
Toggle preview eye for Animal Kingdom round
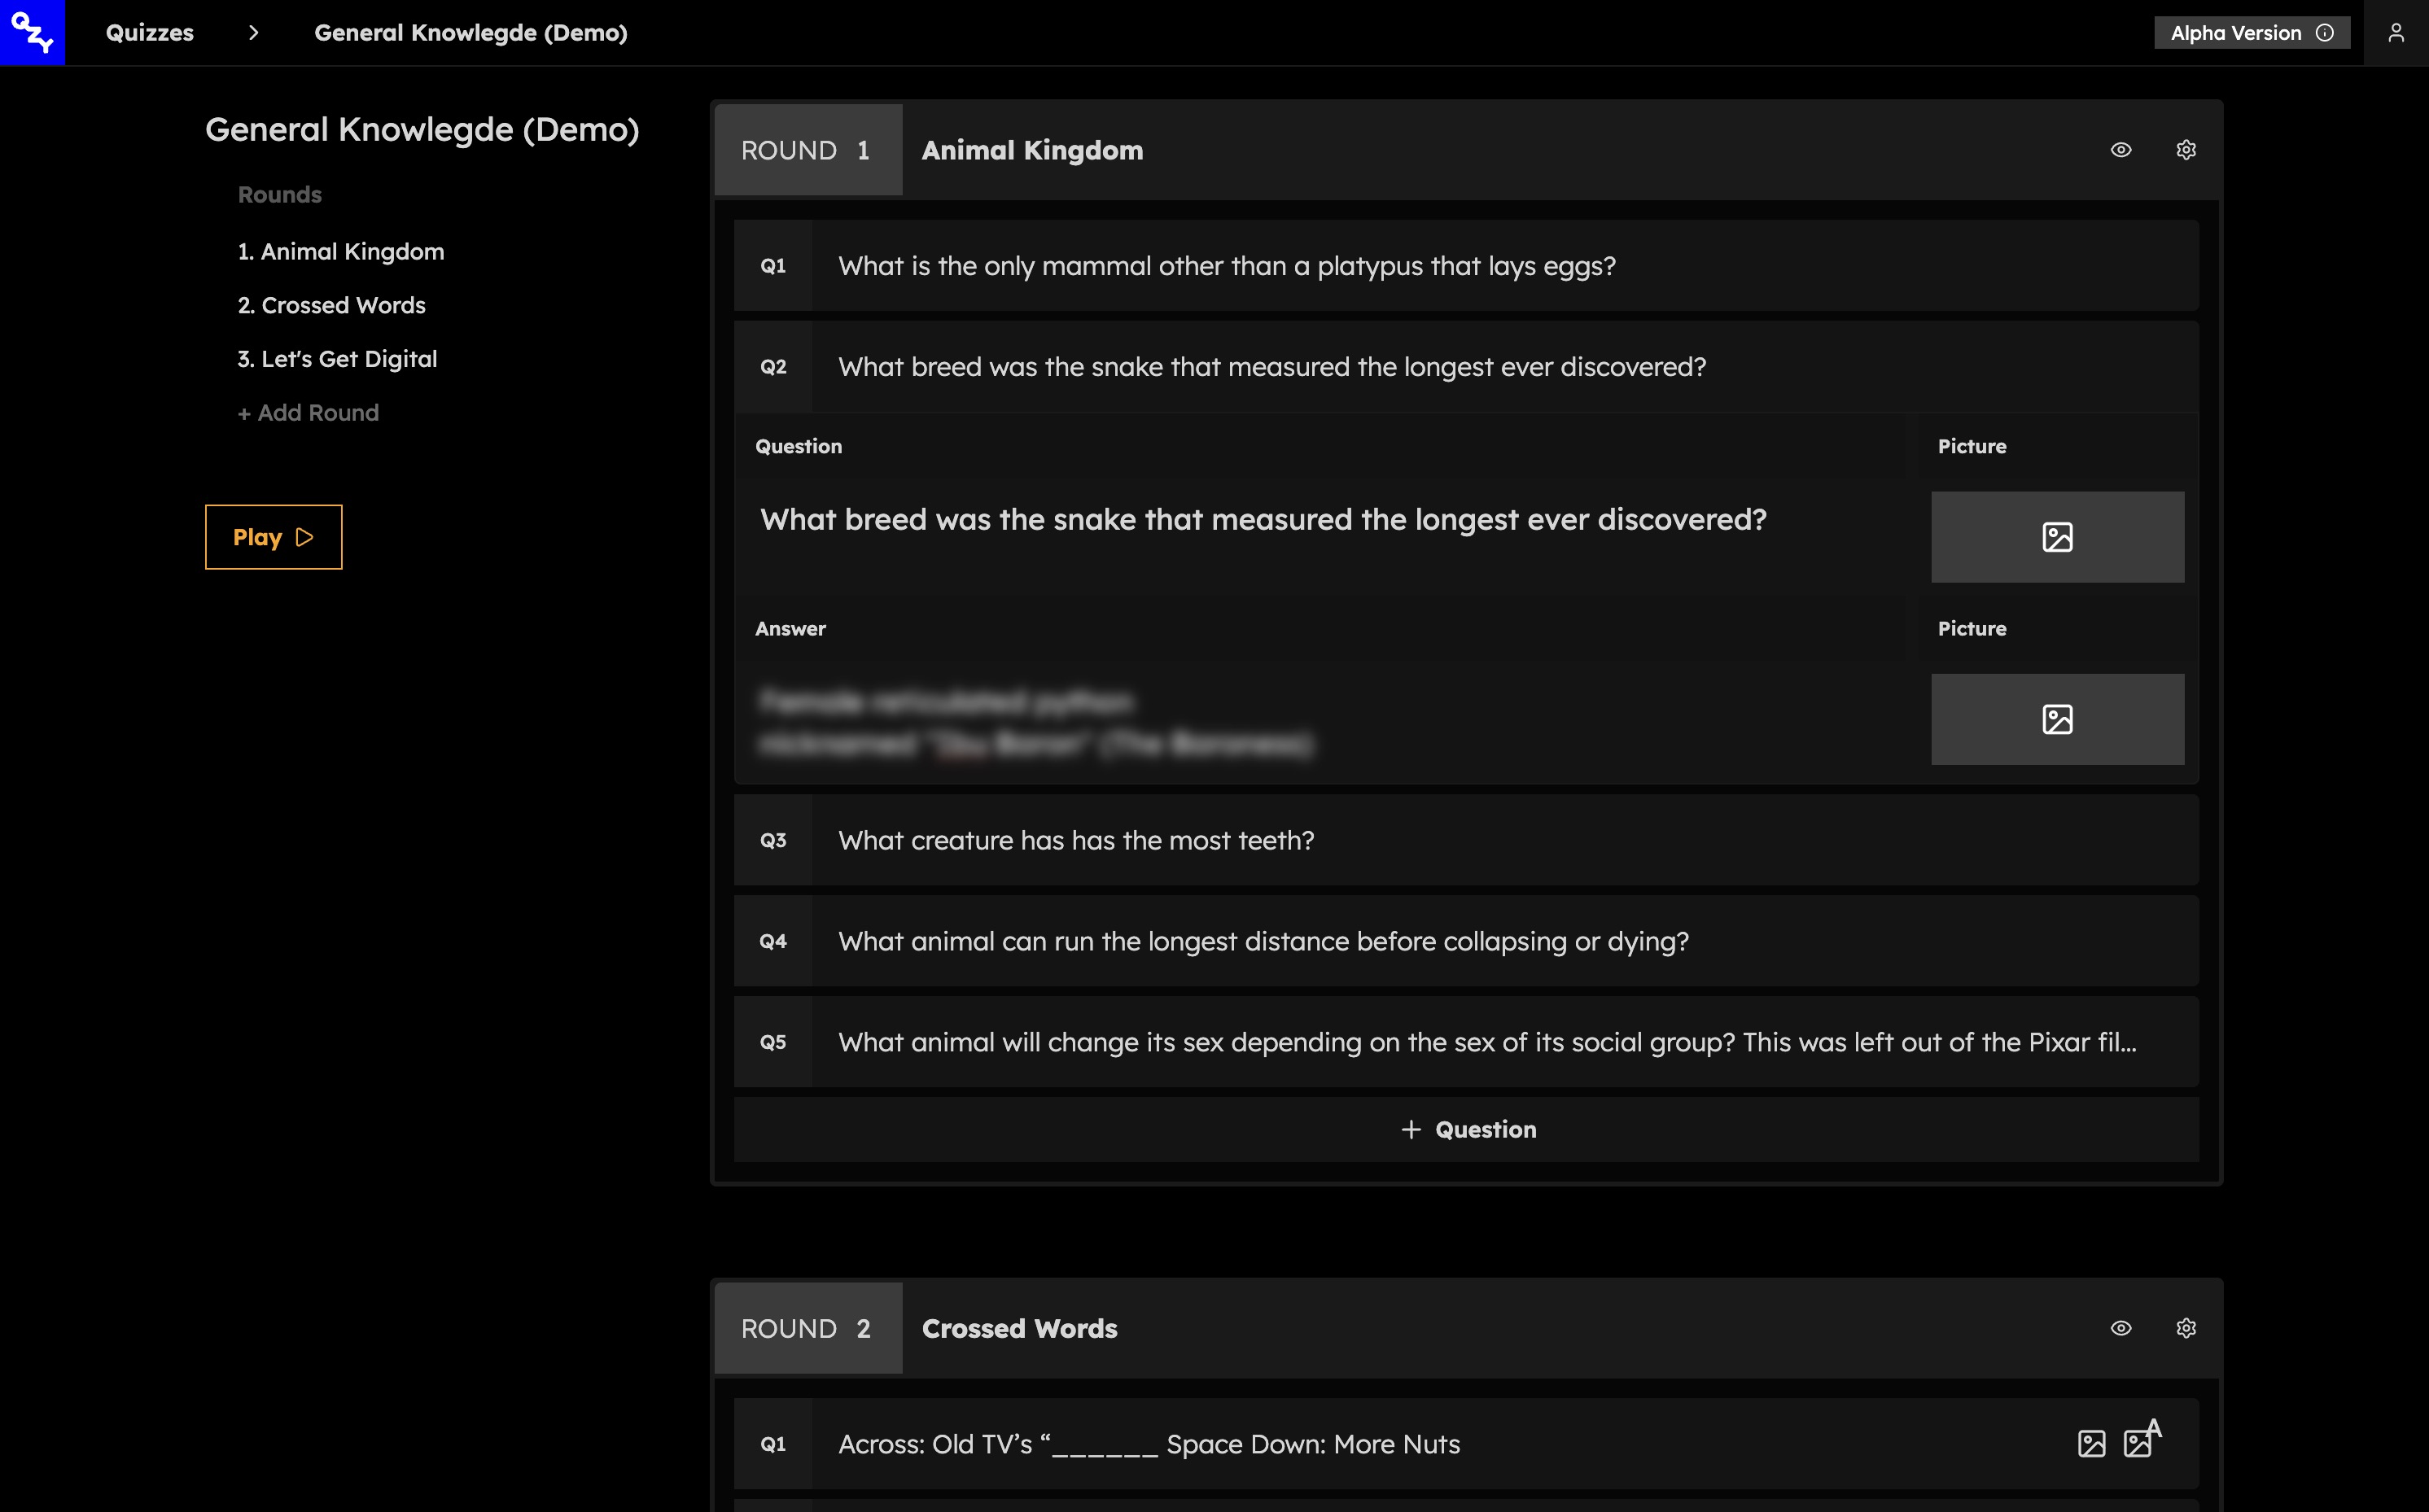2122,149
